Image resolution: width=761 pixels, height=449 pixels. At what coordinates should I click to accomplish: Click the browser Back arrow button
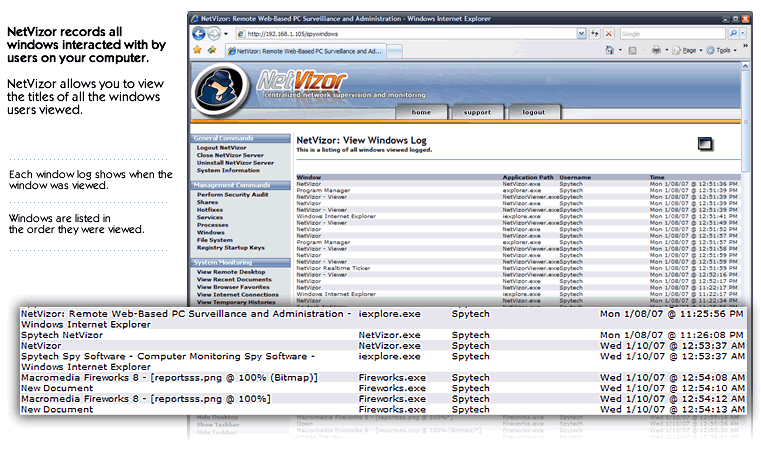(x=199, y=32)
